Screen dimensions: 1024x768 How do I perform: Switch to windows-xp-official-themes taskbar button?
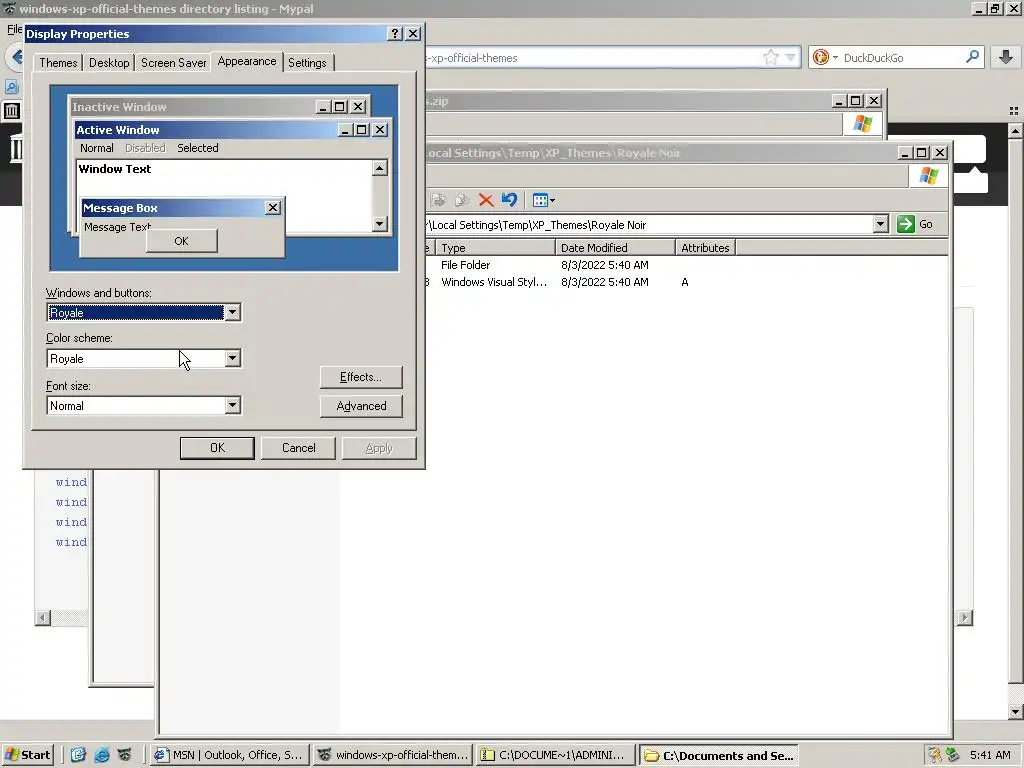click(392, 755)
